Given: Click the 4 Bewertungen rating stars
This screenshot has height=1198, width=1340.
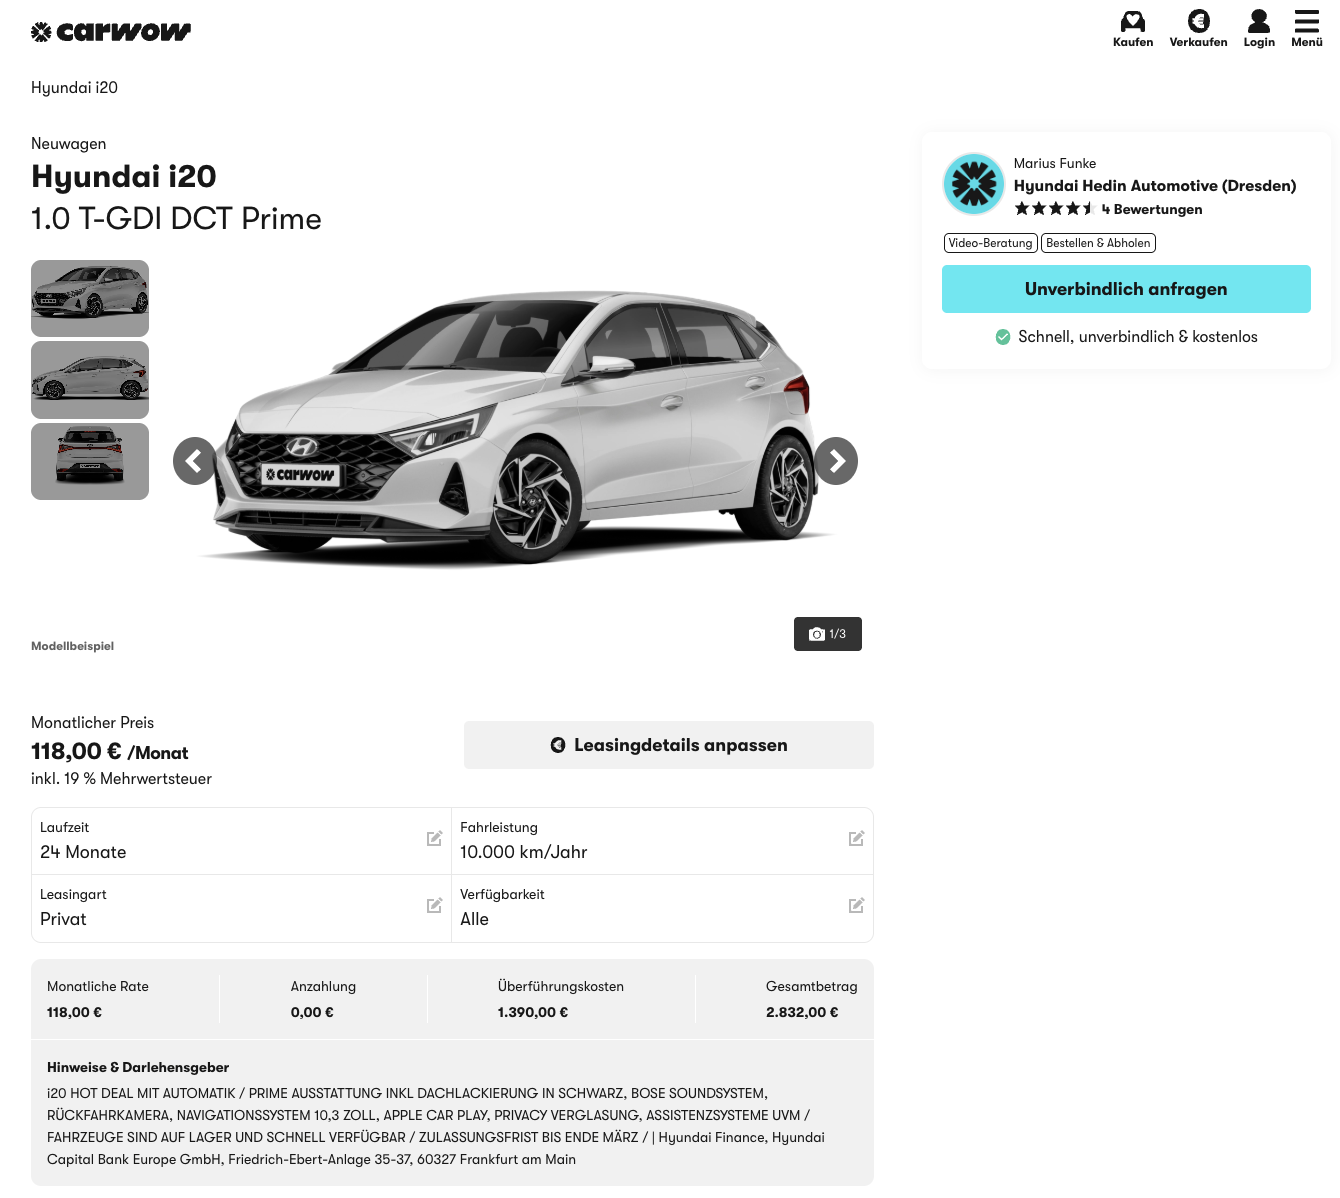Looking at the screenshot, I should click(1055, 209).
